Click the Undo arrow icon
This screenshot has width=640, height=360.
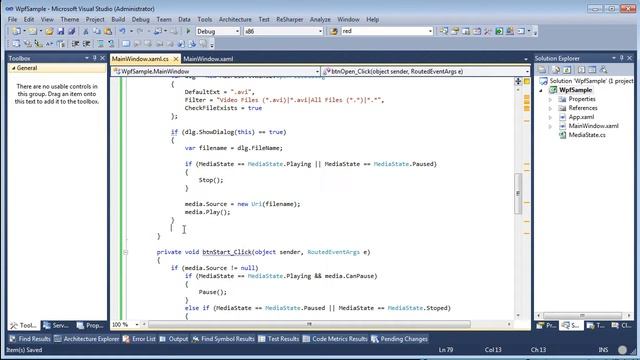pyautogui.click(x=122, y=31)
